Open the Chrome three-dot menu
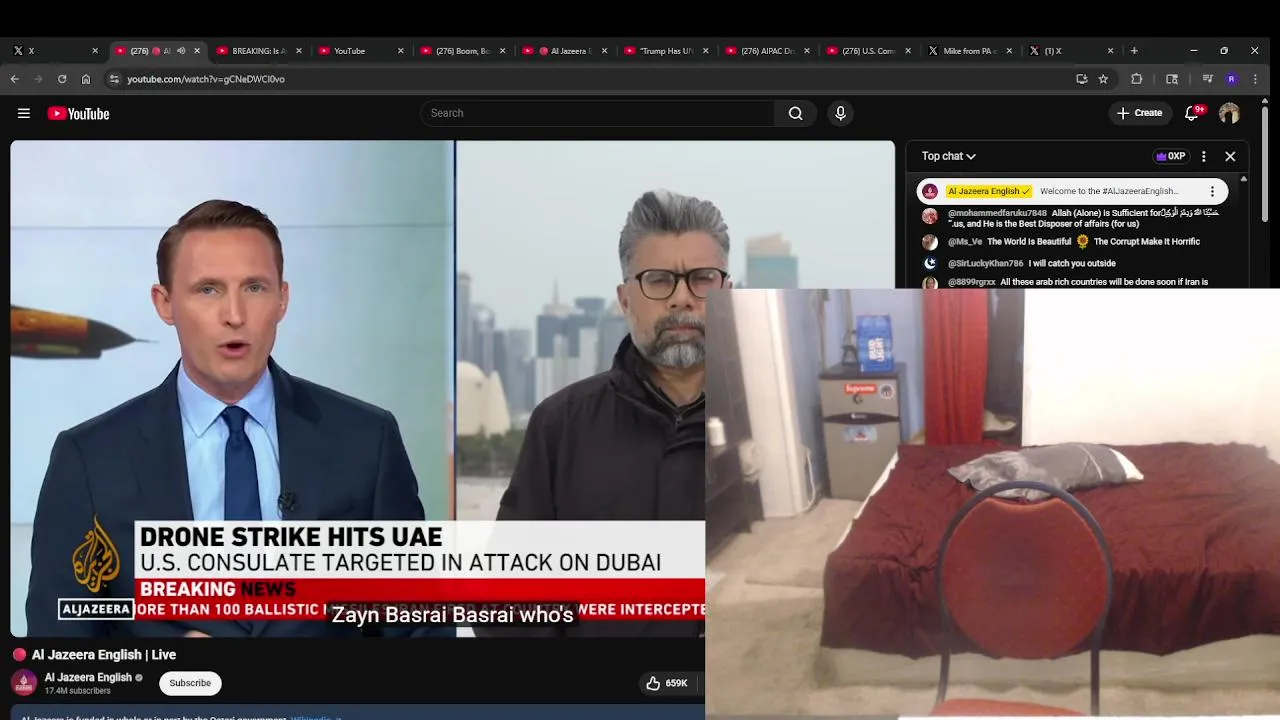Image resolution: width=1280 pixels, height=720 pixels. pos(1255,79)
